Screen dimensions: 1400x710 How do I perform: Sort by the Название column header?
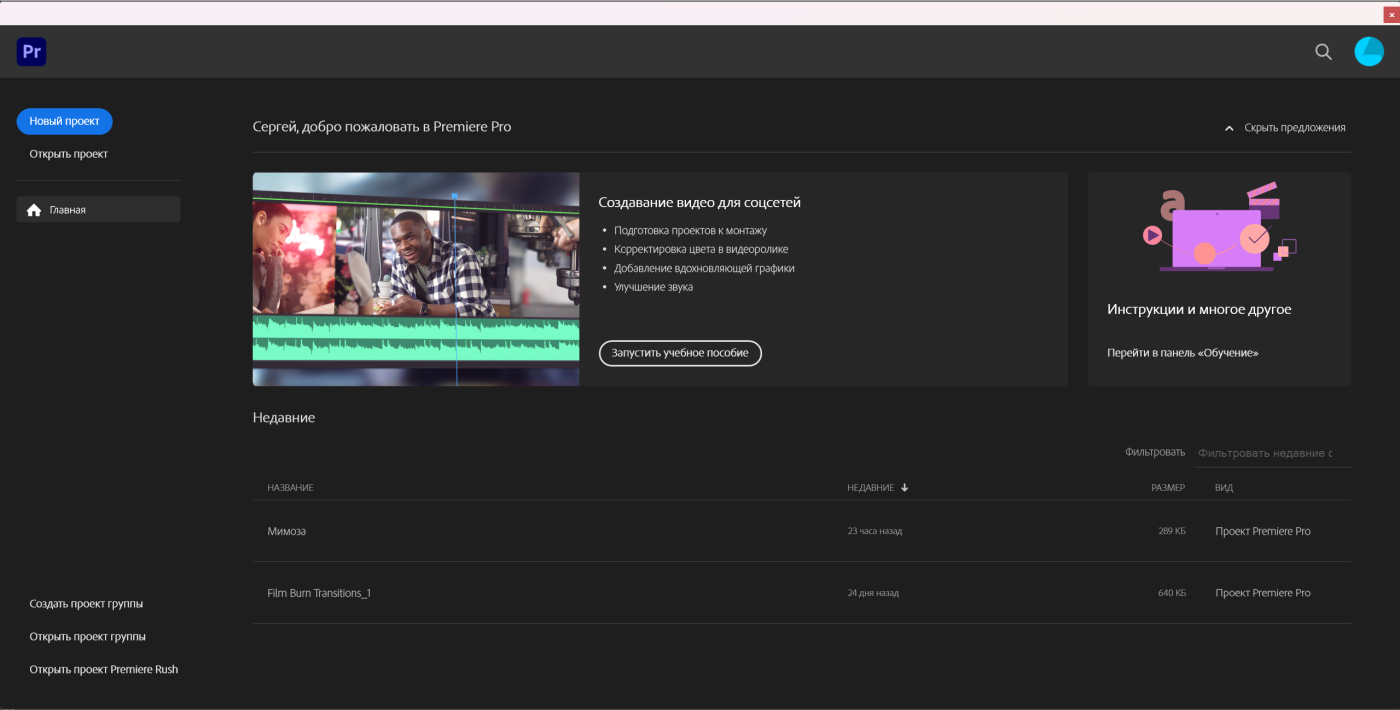[290, 488]
